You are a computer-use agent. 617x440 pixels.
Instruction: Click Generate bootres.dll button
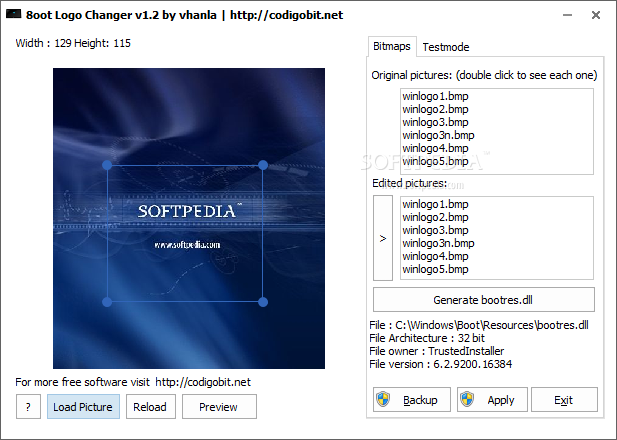tap(484, 300)
